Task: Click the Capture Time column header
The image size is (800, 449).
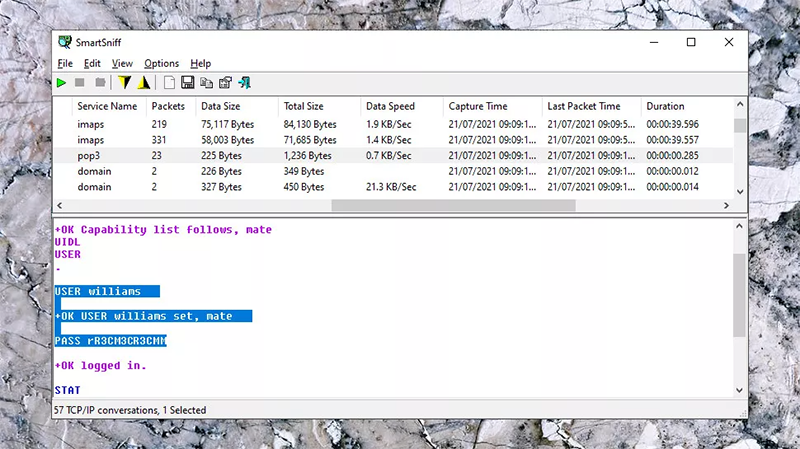Action: (x=478, y=106)
